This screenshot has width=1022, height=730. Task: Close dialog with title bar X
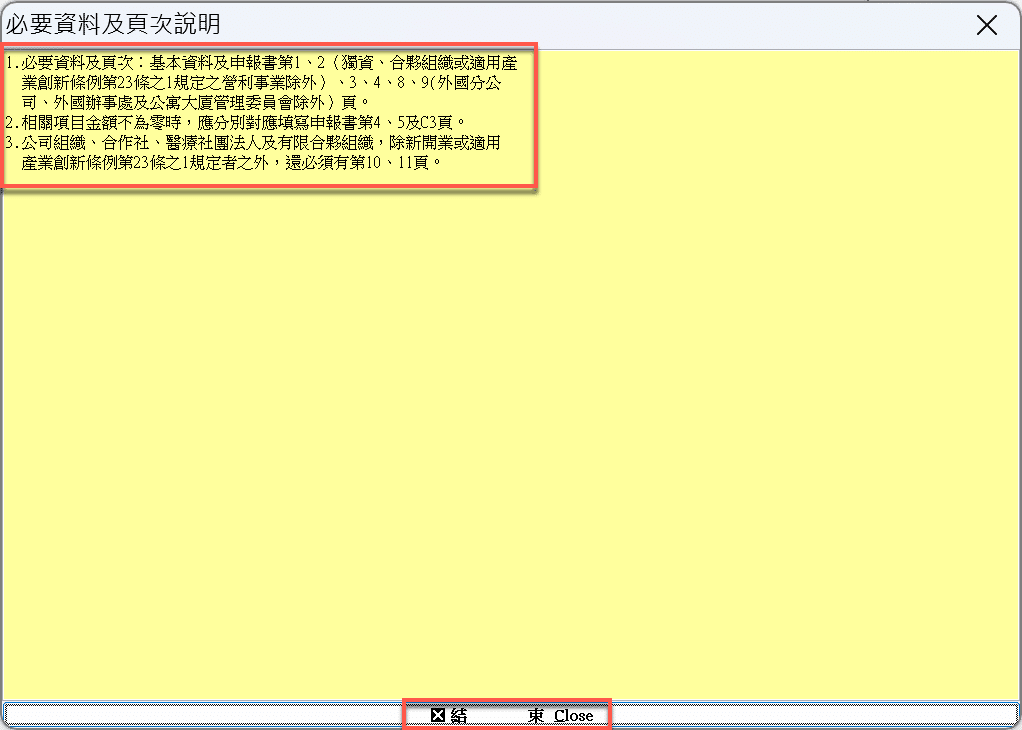(987, 25)
